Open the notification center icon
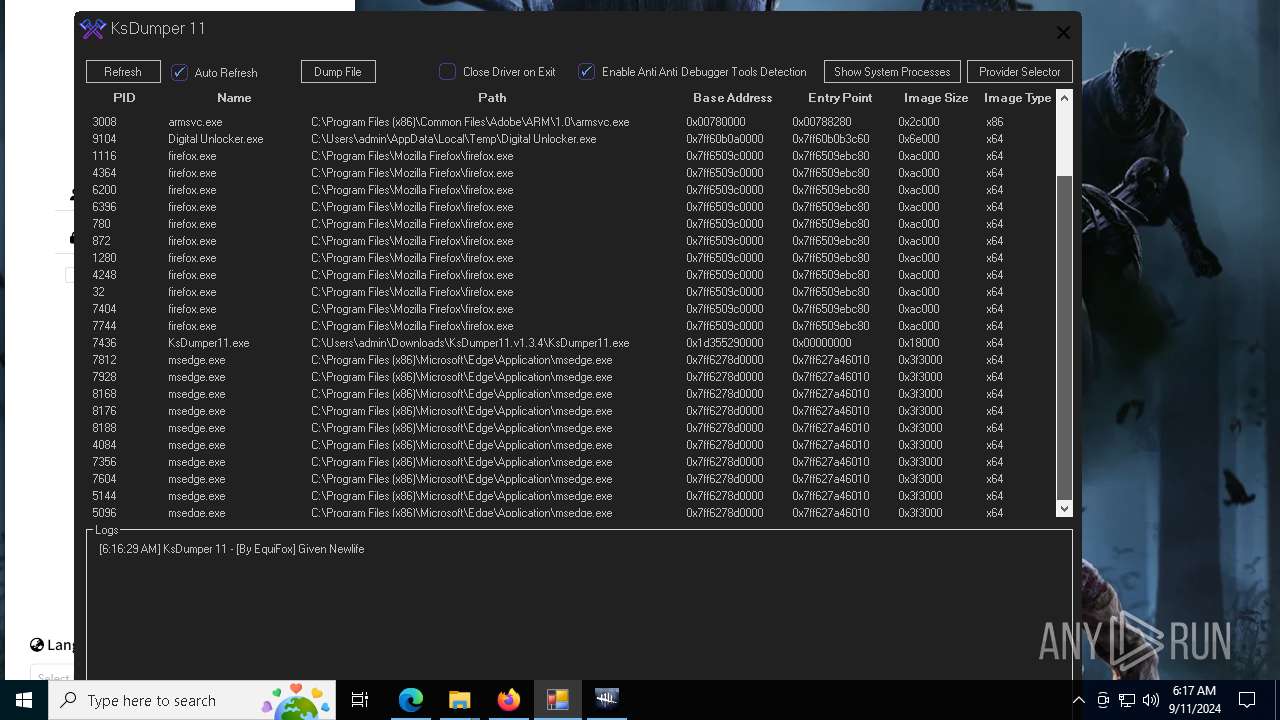Image resolution: width=1280 pixels, height=720 pixels. coord(1247,700)
